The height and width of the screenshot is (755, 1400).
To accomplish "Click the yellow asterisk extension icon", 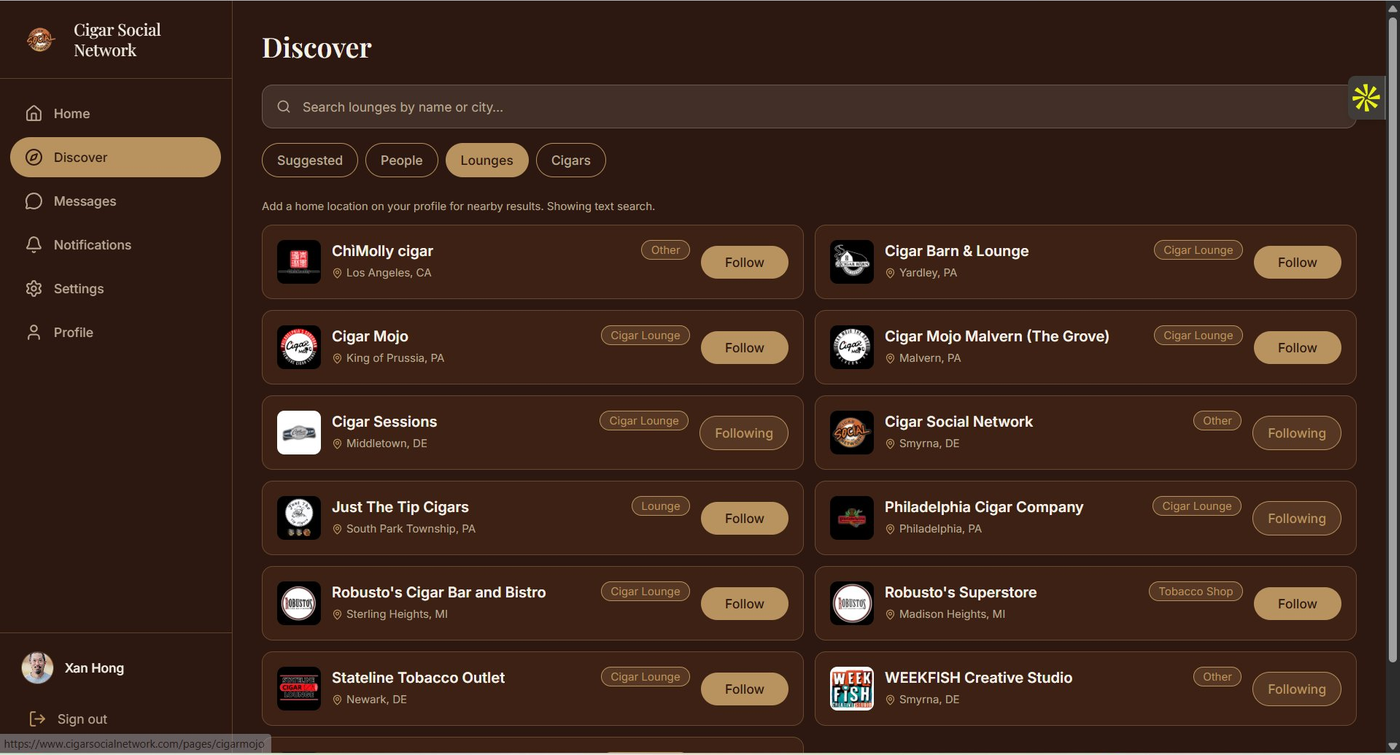I will [x=1366, y=98].
